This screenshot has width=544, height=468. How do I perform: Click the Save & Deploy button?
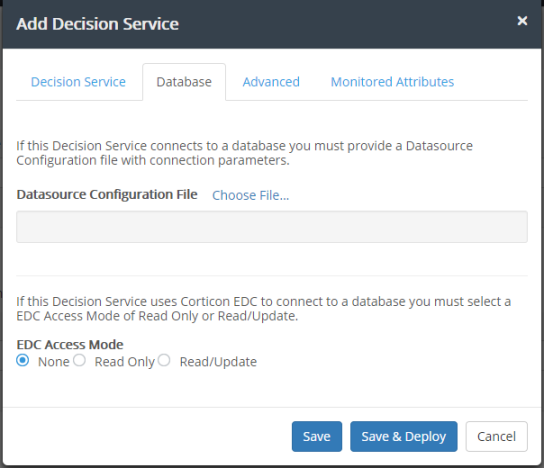403,436
